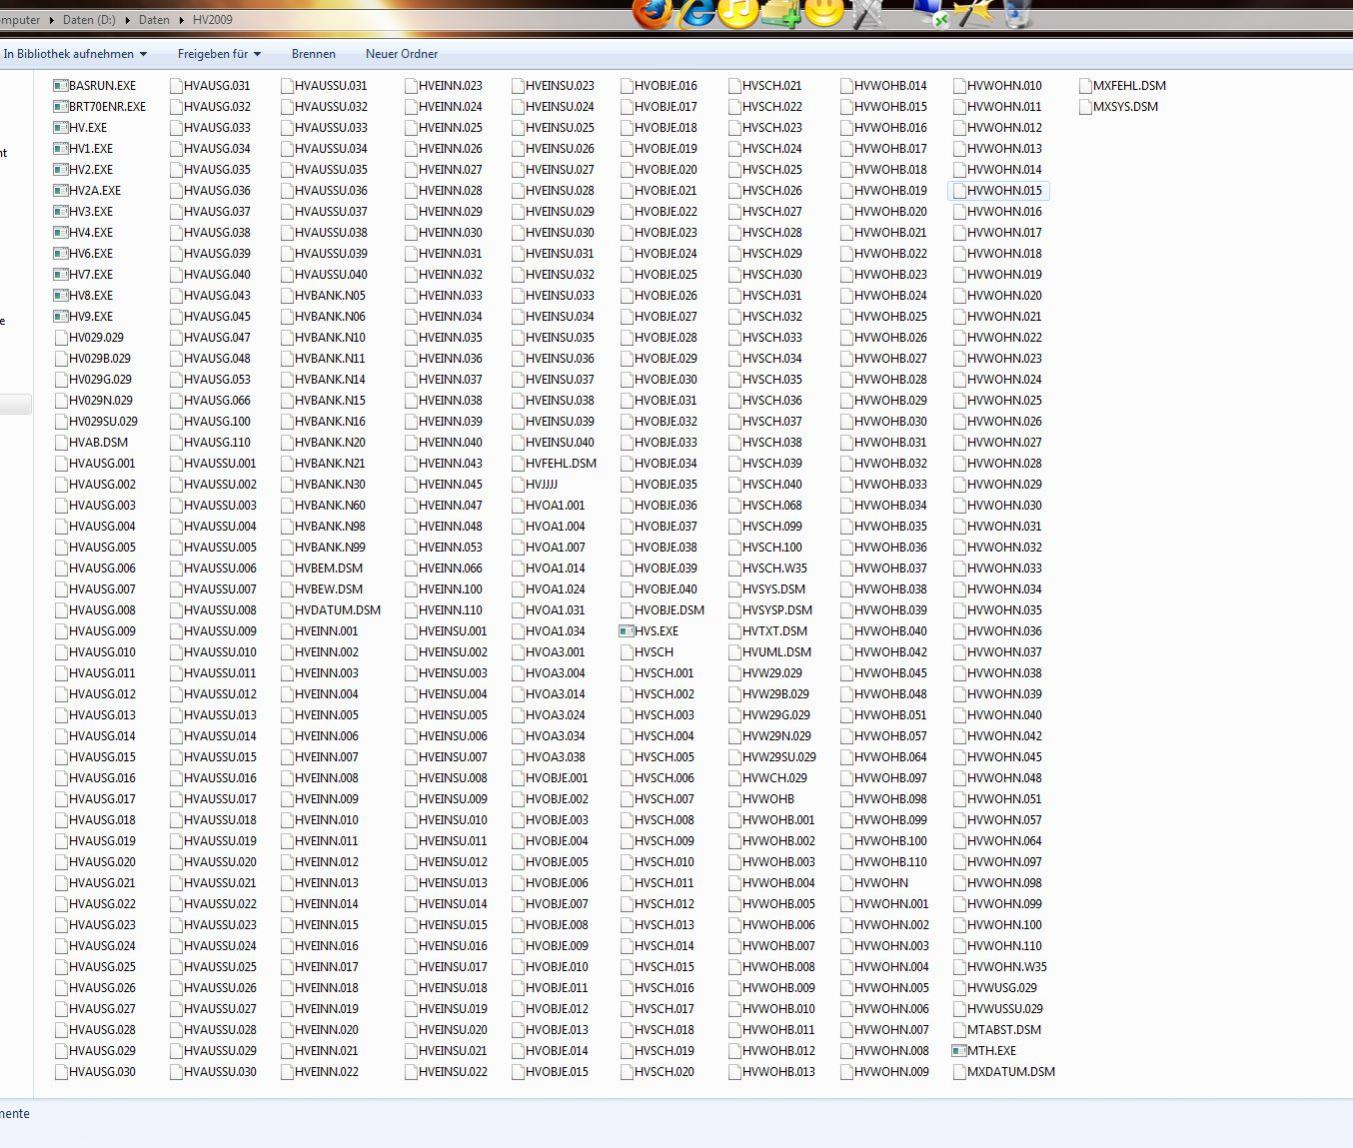The height and width of the screenshot is (1148, 1353).
Task: Select the HV1.EXE program icon
Action: [x=60, y=149]
